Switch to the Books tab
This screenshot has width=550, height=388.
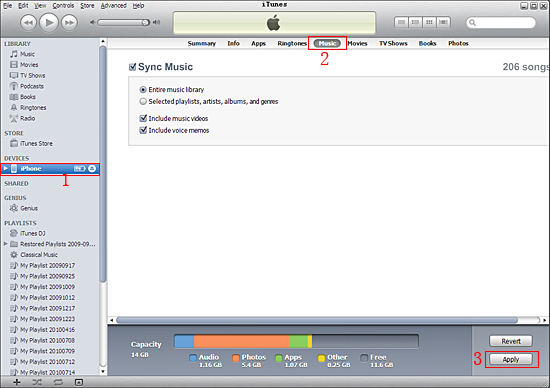(x=428, y=44)
